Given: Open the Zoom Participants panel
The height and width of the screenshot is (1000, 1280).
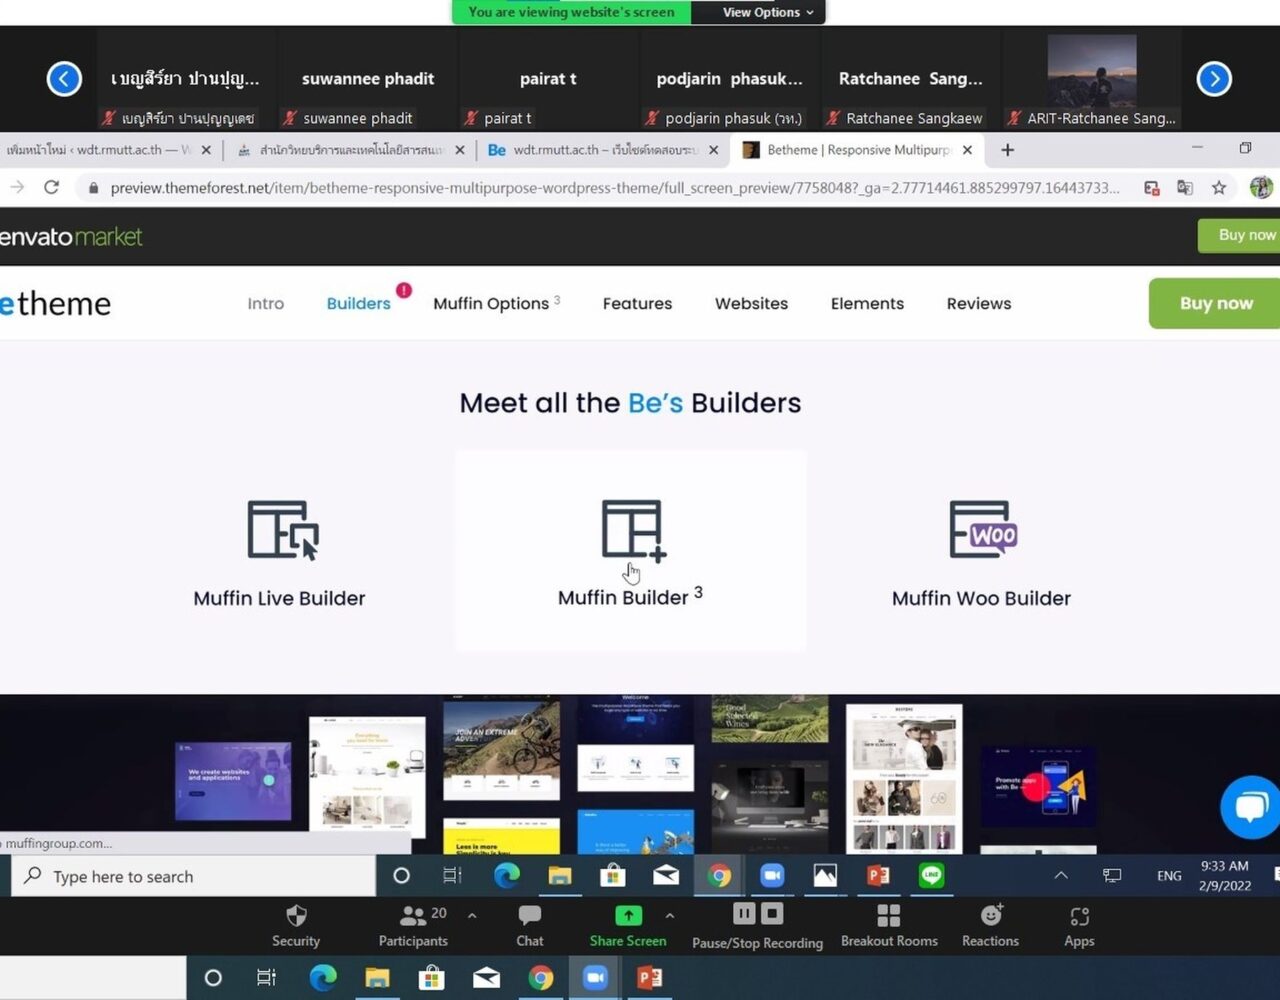Looking at the screenshot, I should [x=414, y=926].
